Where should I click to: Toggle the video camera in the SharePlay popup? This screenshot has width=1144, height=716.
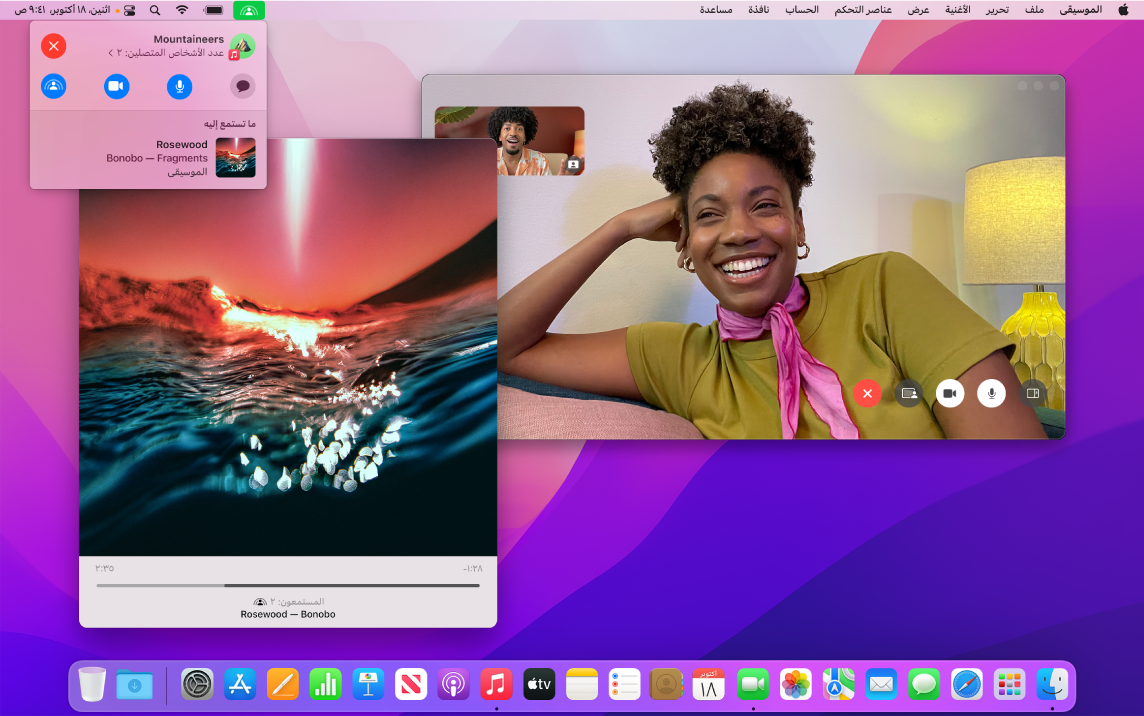coord(116,86)
